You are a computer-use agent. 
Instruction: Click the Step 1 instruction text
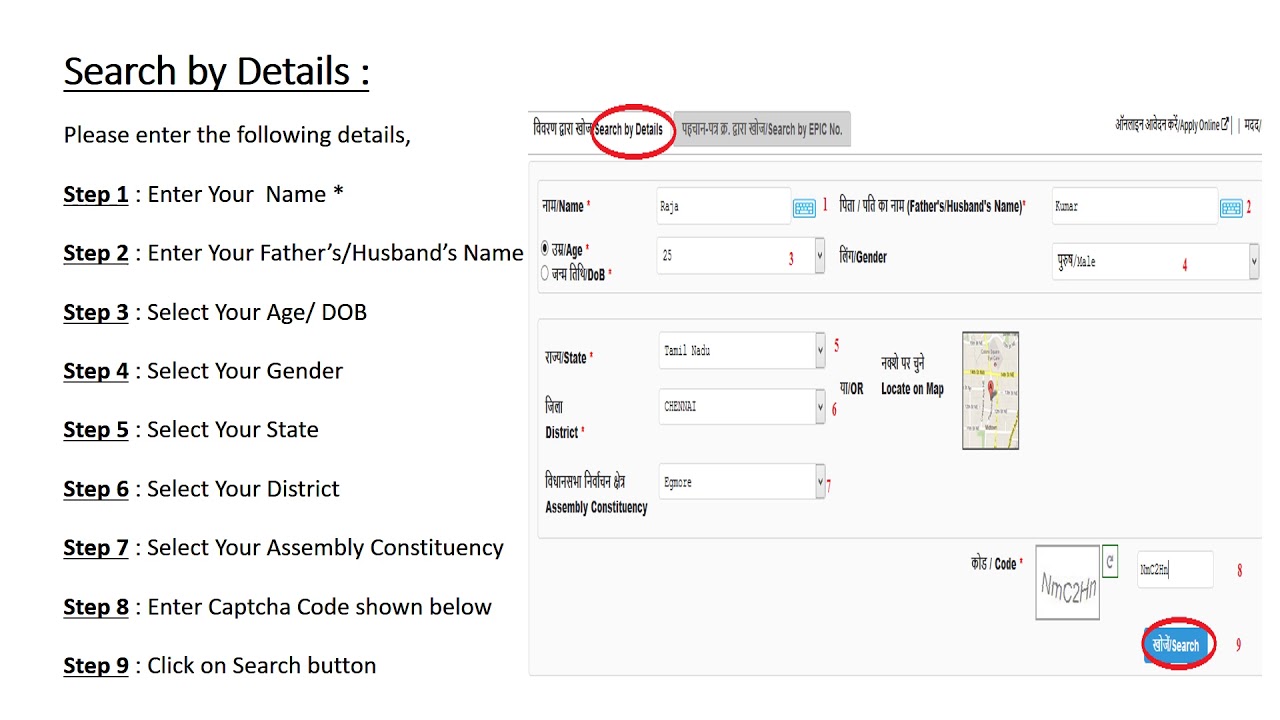pyautogui.click(x=203, y=194)
